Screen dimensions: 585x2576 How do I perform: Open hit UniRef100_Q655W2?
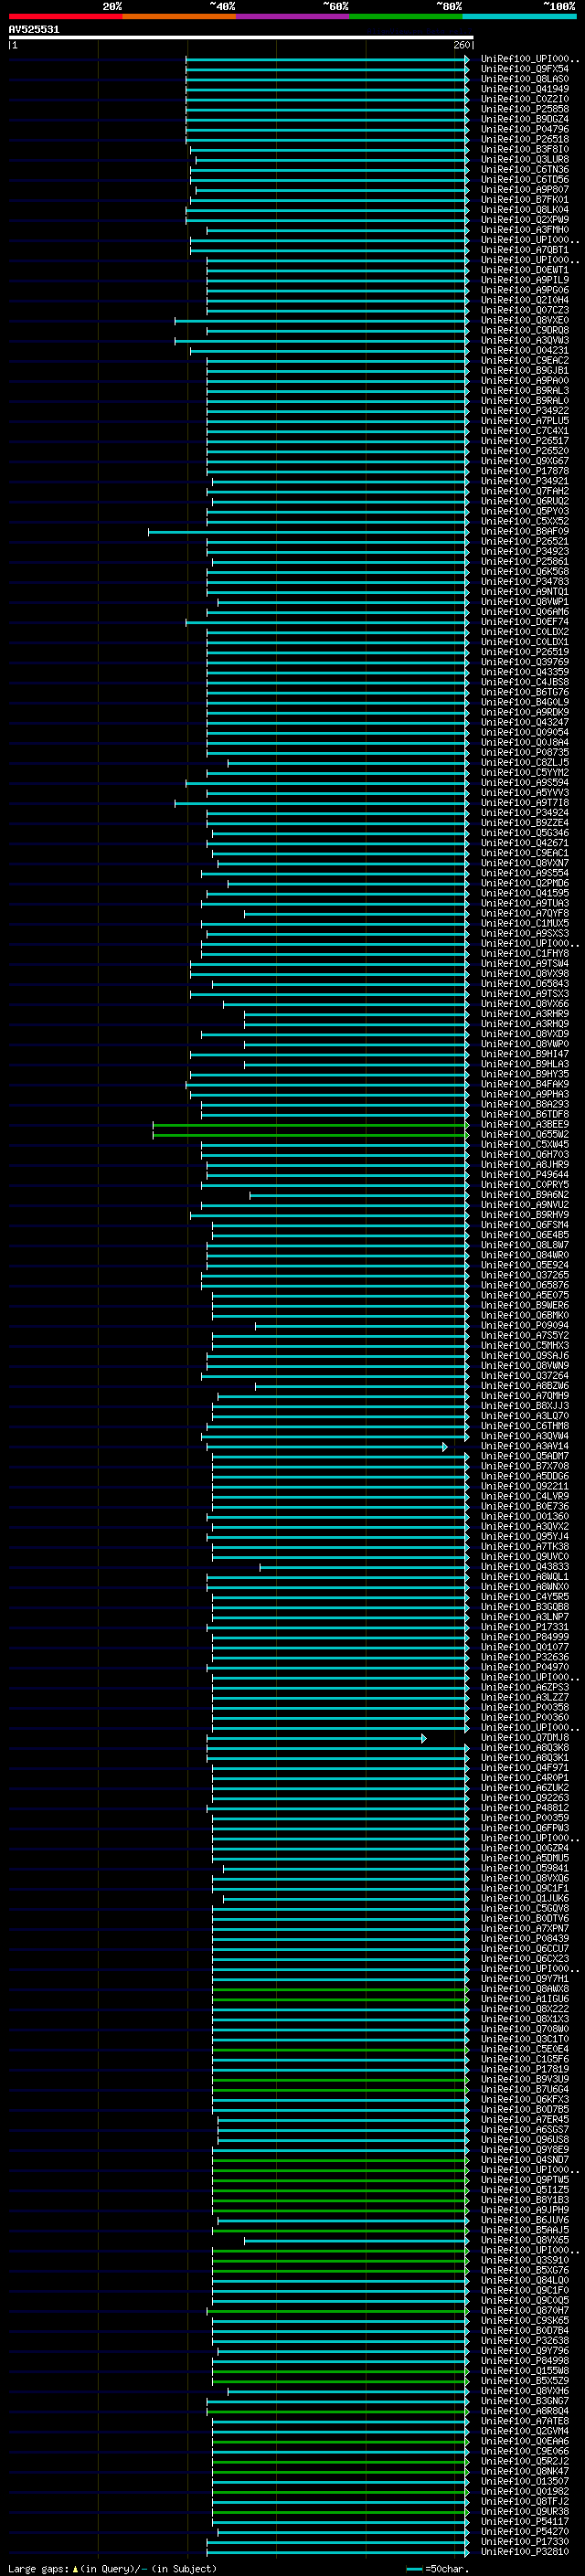coord(525,1134)
